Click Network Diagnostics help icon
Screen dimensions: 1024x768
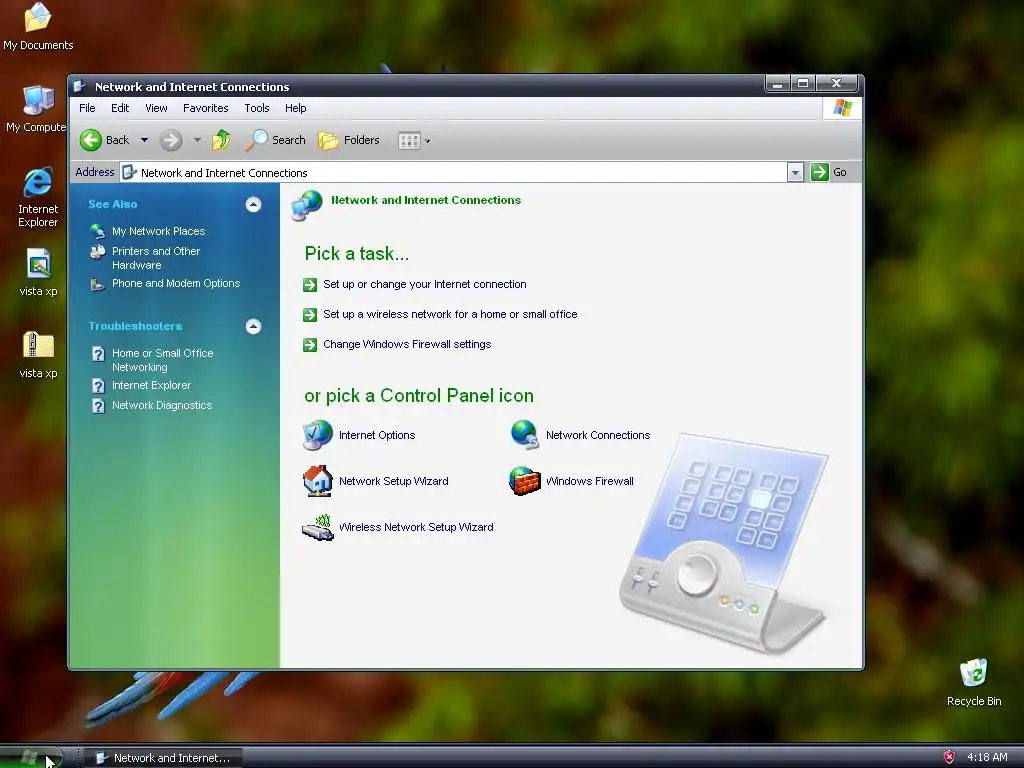click(x=98, y=406)
